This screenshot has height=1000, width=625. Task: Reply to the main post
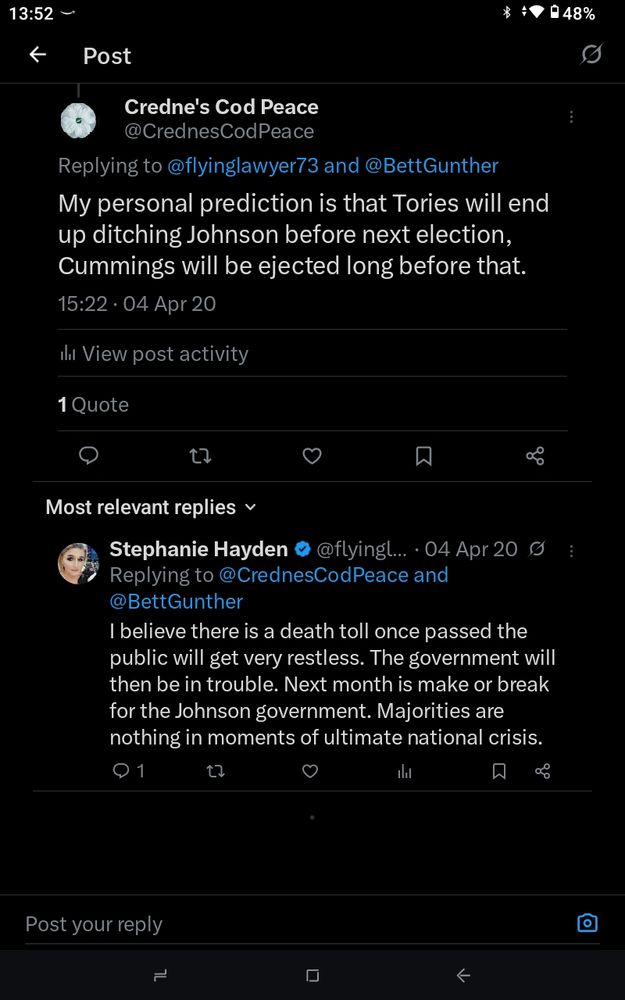pos(89,456)
